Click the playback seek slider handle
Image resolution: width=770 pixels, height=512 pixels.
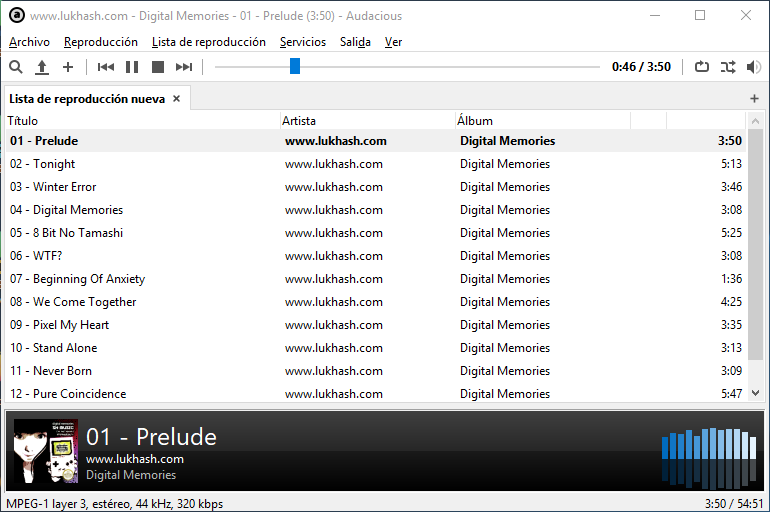(x=294, y=66)
